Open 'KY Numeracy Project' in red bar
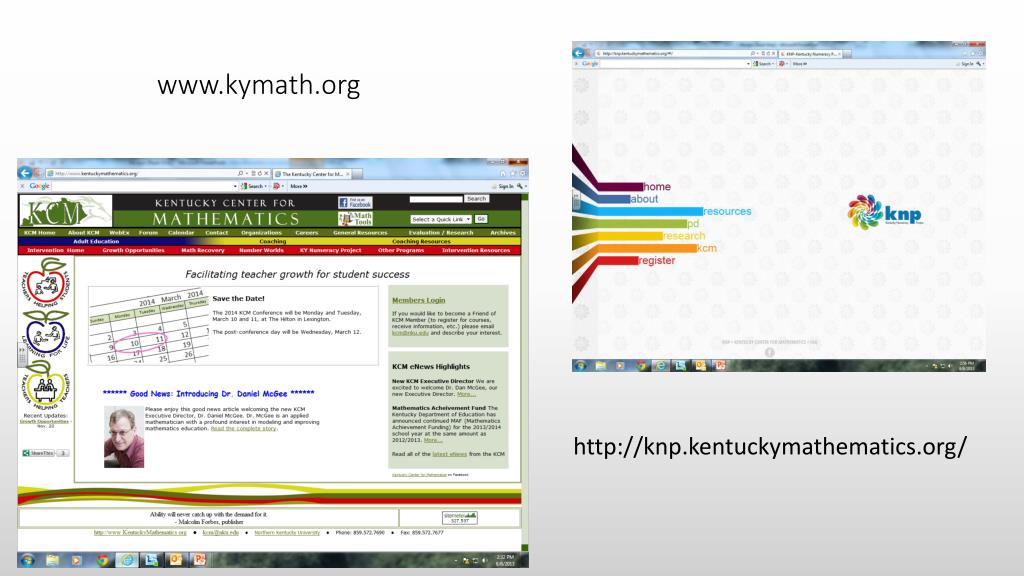The width and height of the screenshot is (1024, 576). coord(330,250)
